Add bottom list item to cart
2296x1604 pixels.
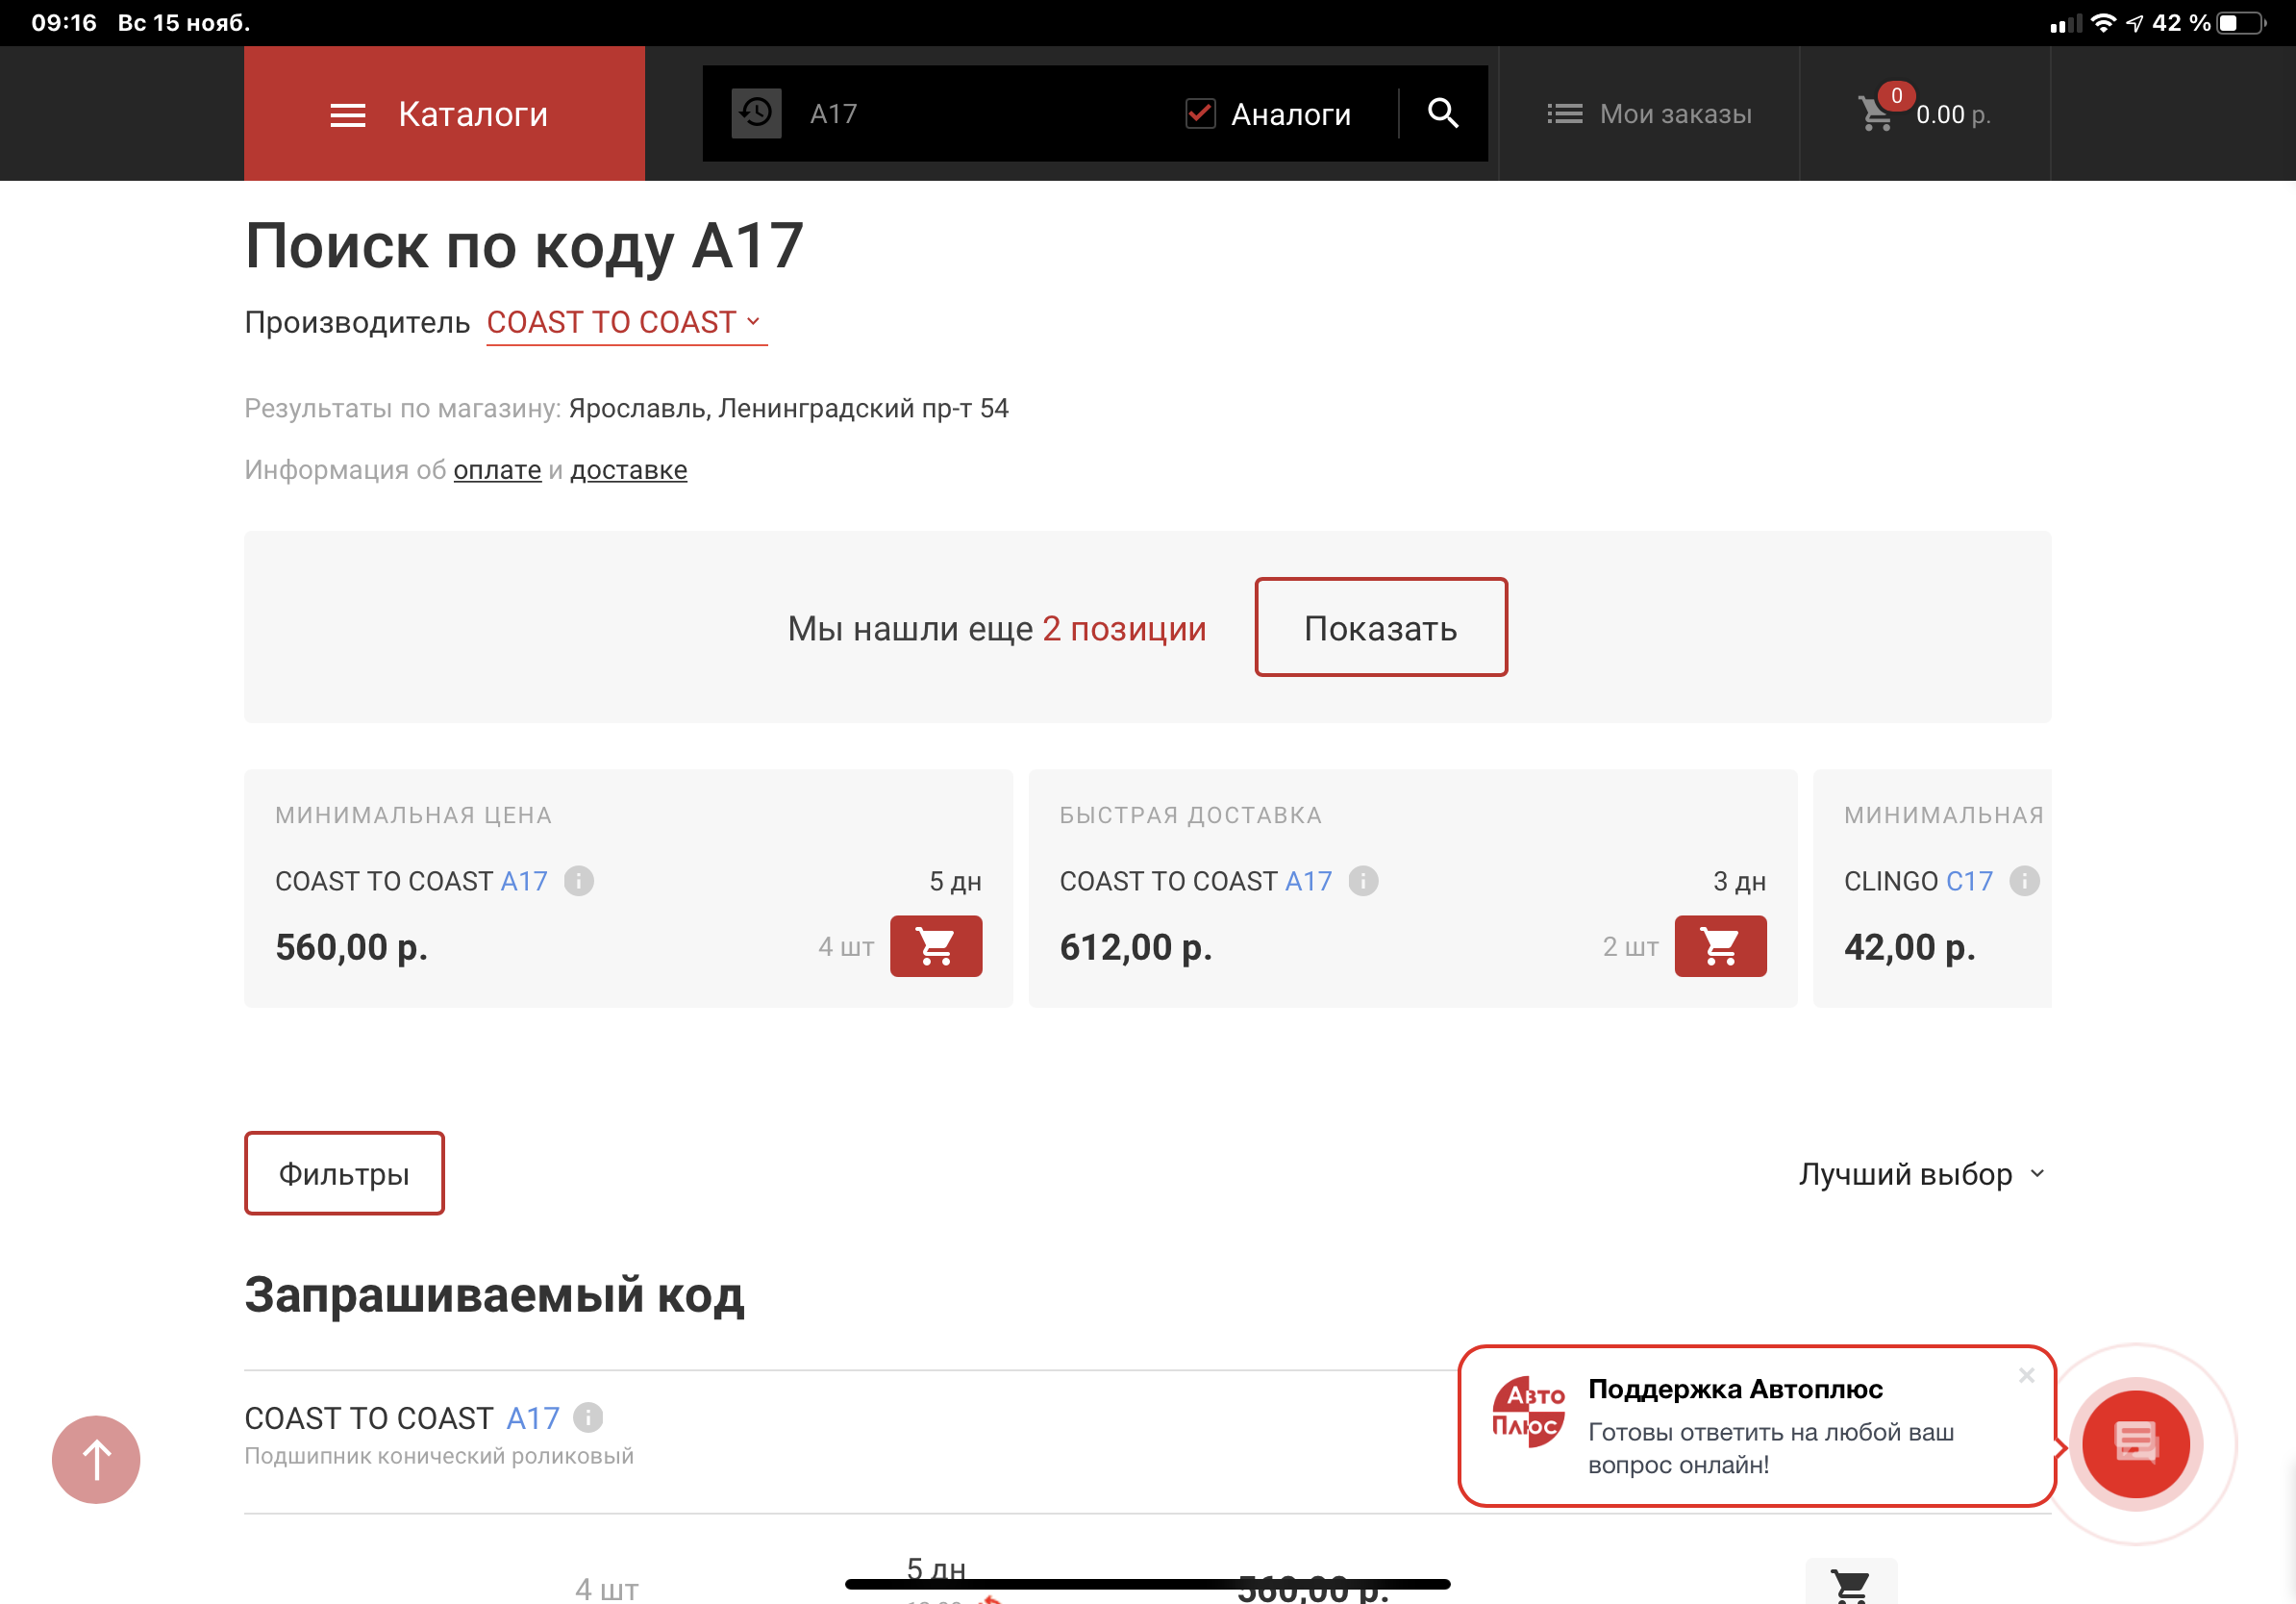coord(1851,1583)
